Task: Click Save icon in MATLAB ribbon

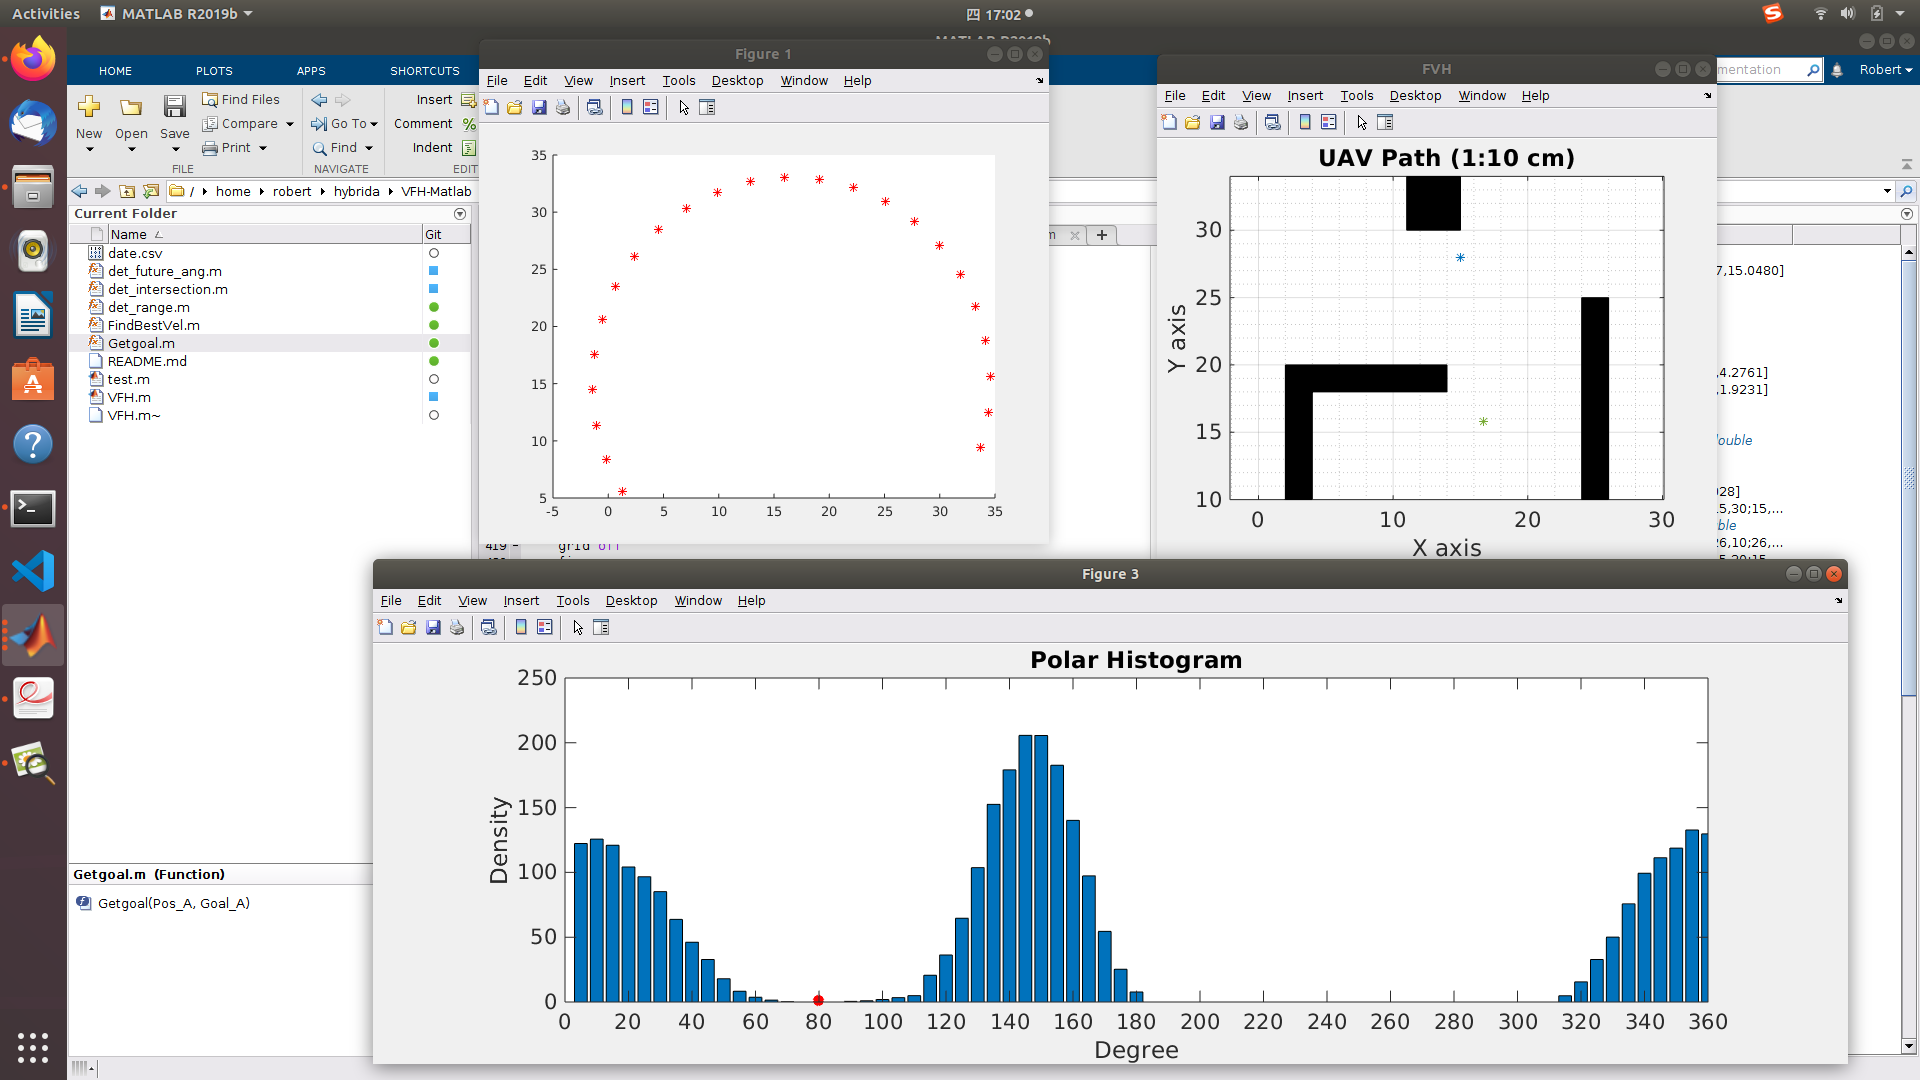Action: (174, 107)
